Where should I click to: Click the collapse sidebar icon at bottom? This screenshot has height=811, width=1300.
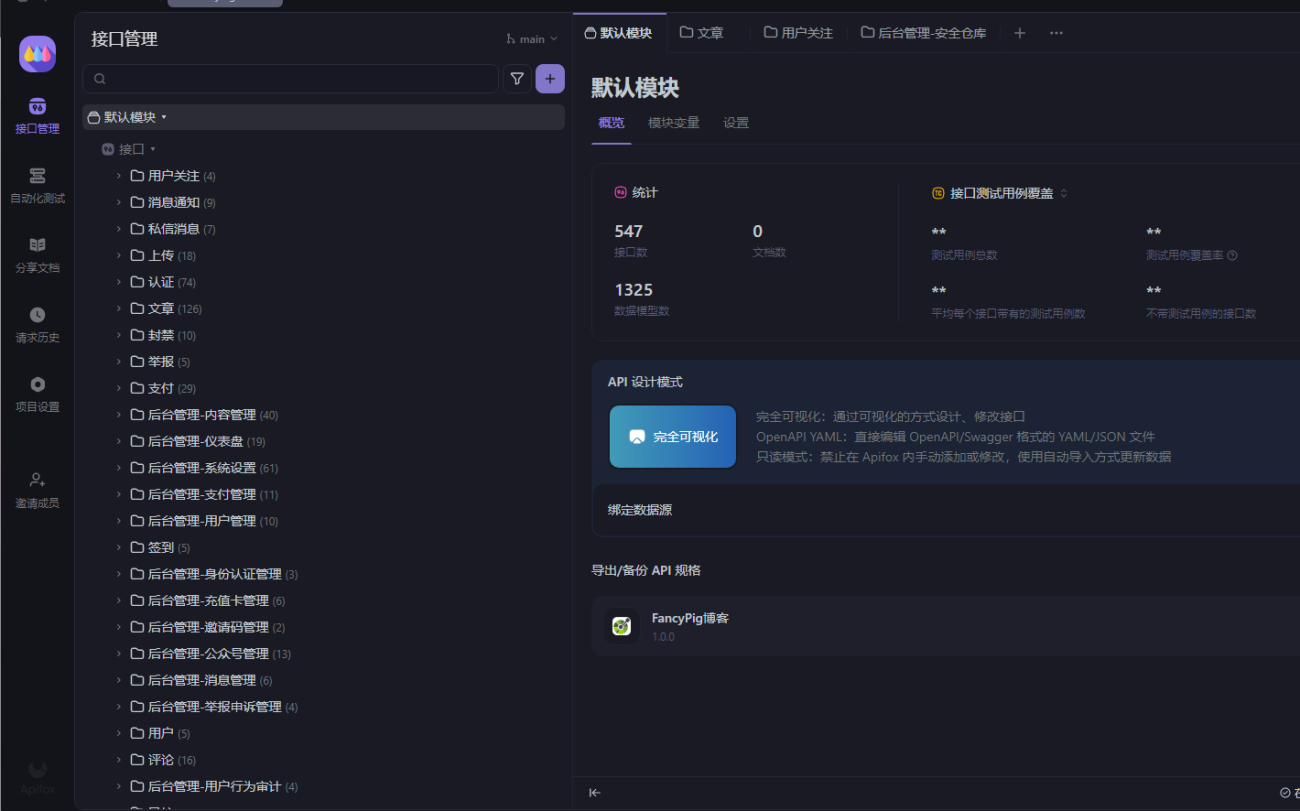point(595,793)
